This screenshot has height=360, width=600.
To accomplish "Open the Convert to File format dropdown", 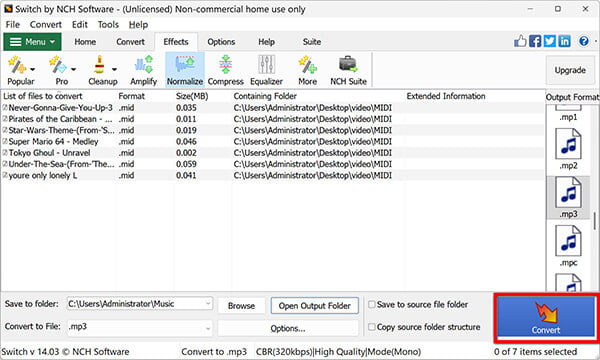I will click(x=208, y=328).
